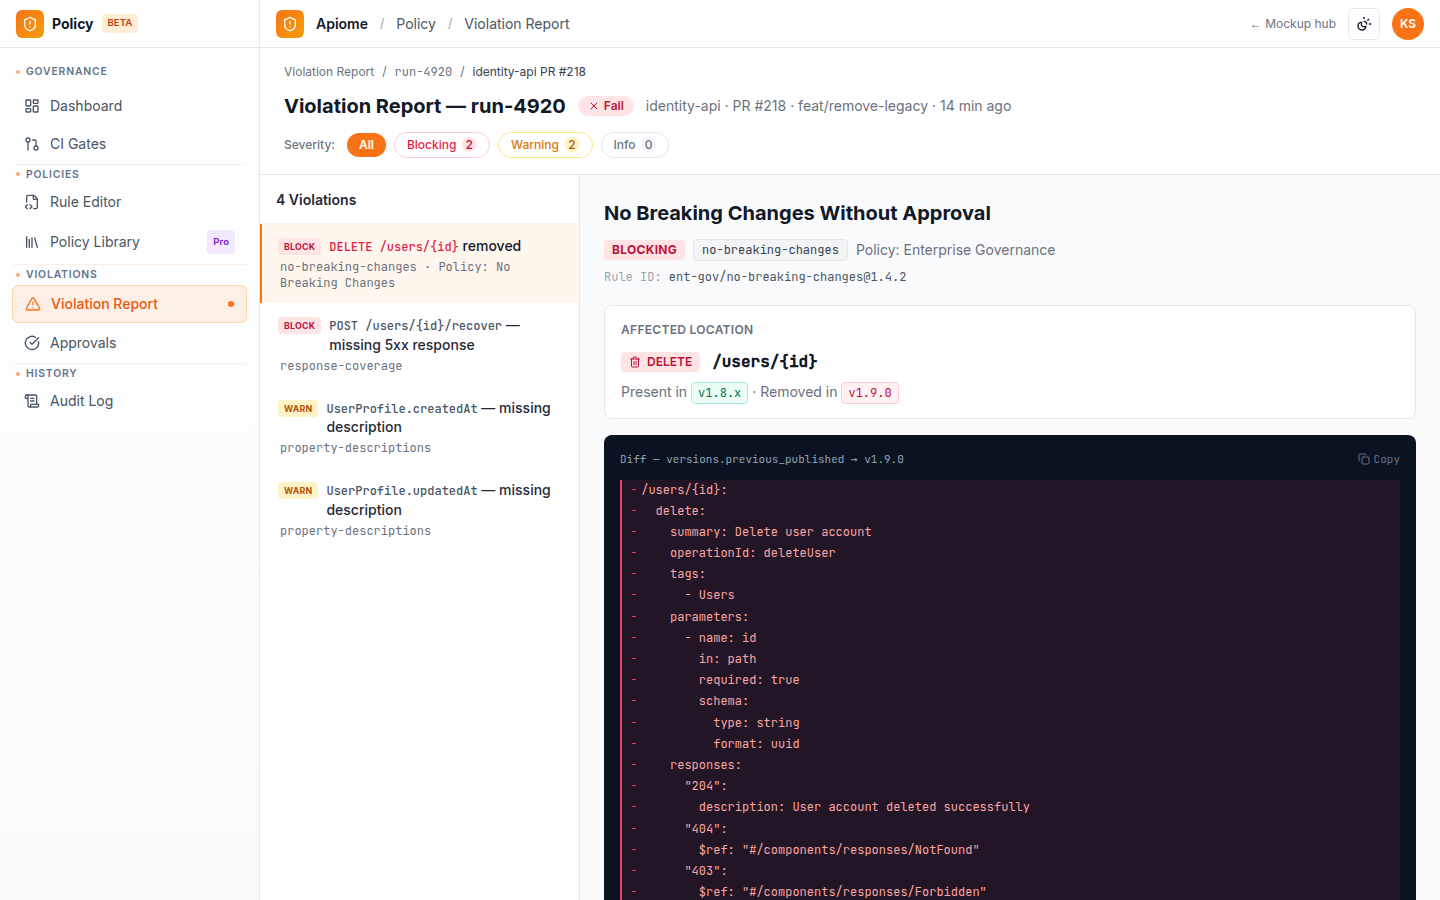Open the Audit Log
This screenshot has width=1440, height=900.
pos(130,401)
